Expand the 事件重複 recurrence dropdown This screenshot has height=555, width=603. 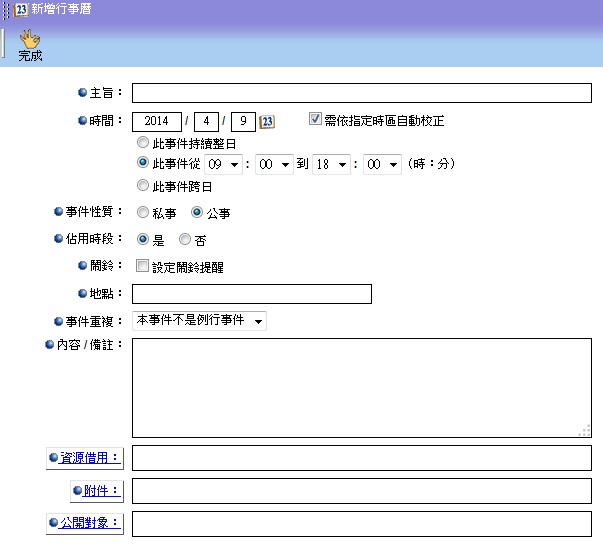click(199, 321)
